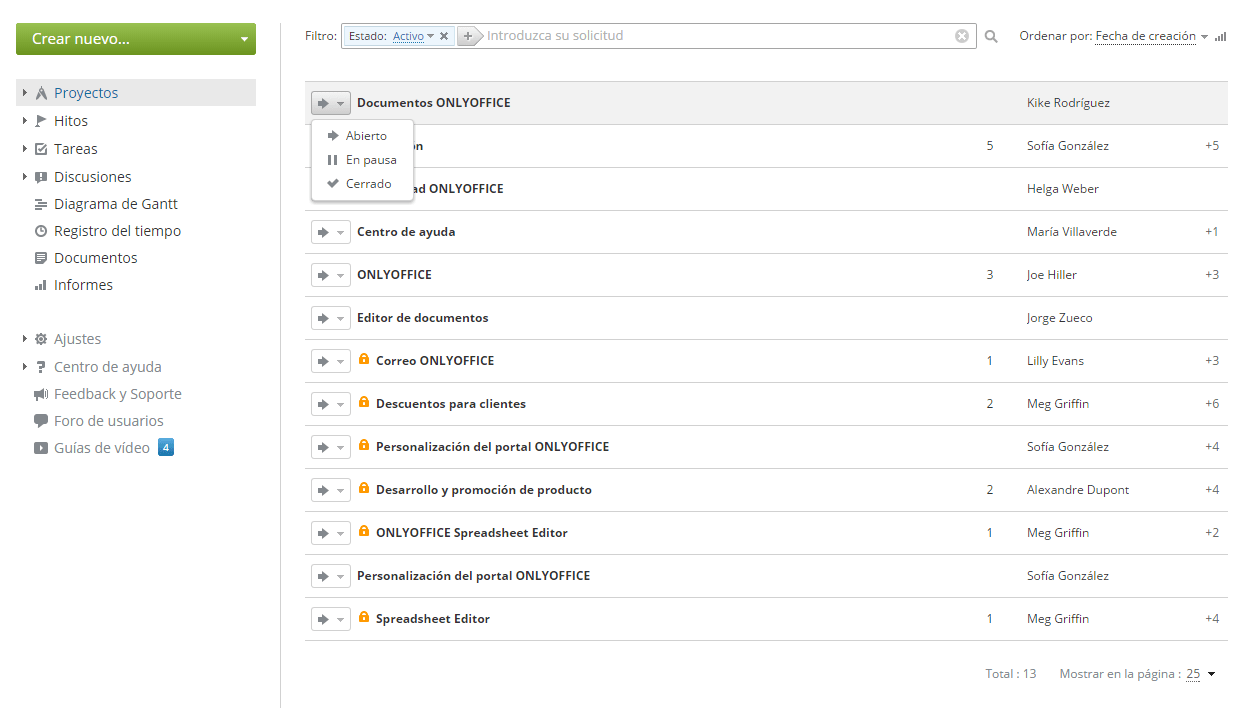The image size is (1240, 708).
Task: Toggle sort direction bars icon
Action: point(1220,37)
